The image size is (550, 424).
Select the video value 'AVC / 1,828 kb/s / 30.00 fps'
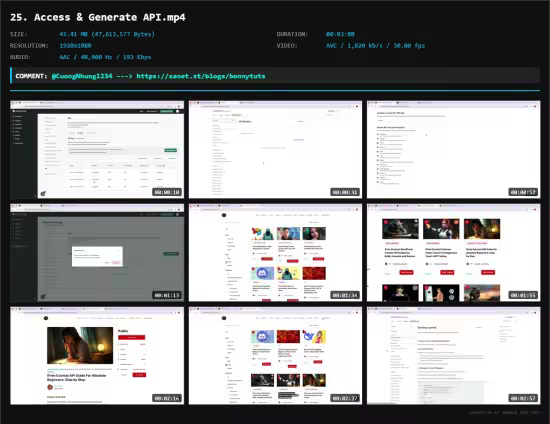(375, 46)
